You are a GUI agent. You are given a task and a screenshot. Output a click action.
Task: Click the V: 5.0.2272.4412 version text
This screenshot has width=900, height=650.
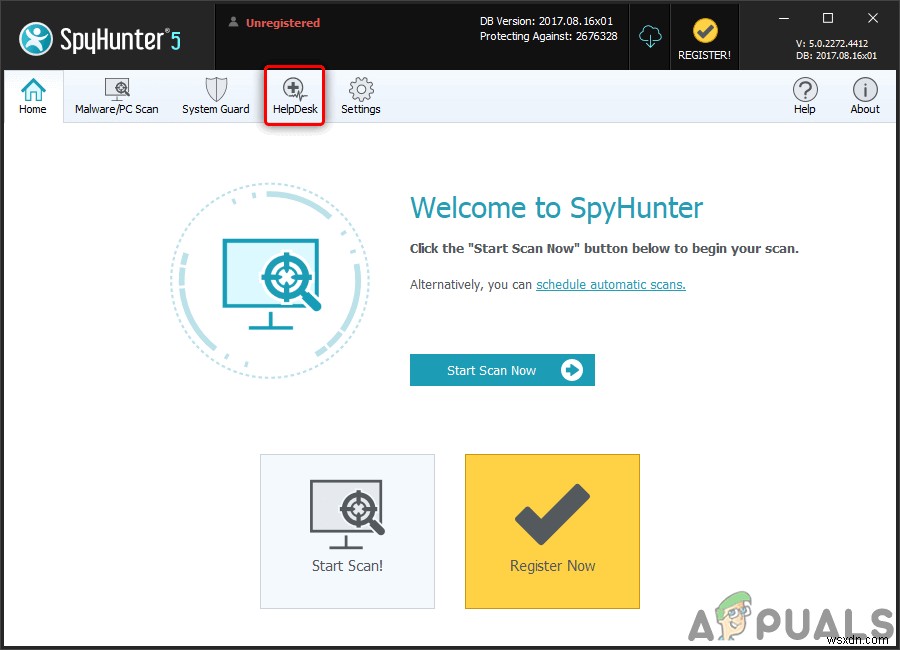coord(832,44)
